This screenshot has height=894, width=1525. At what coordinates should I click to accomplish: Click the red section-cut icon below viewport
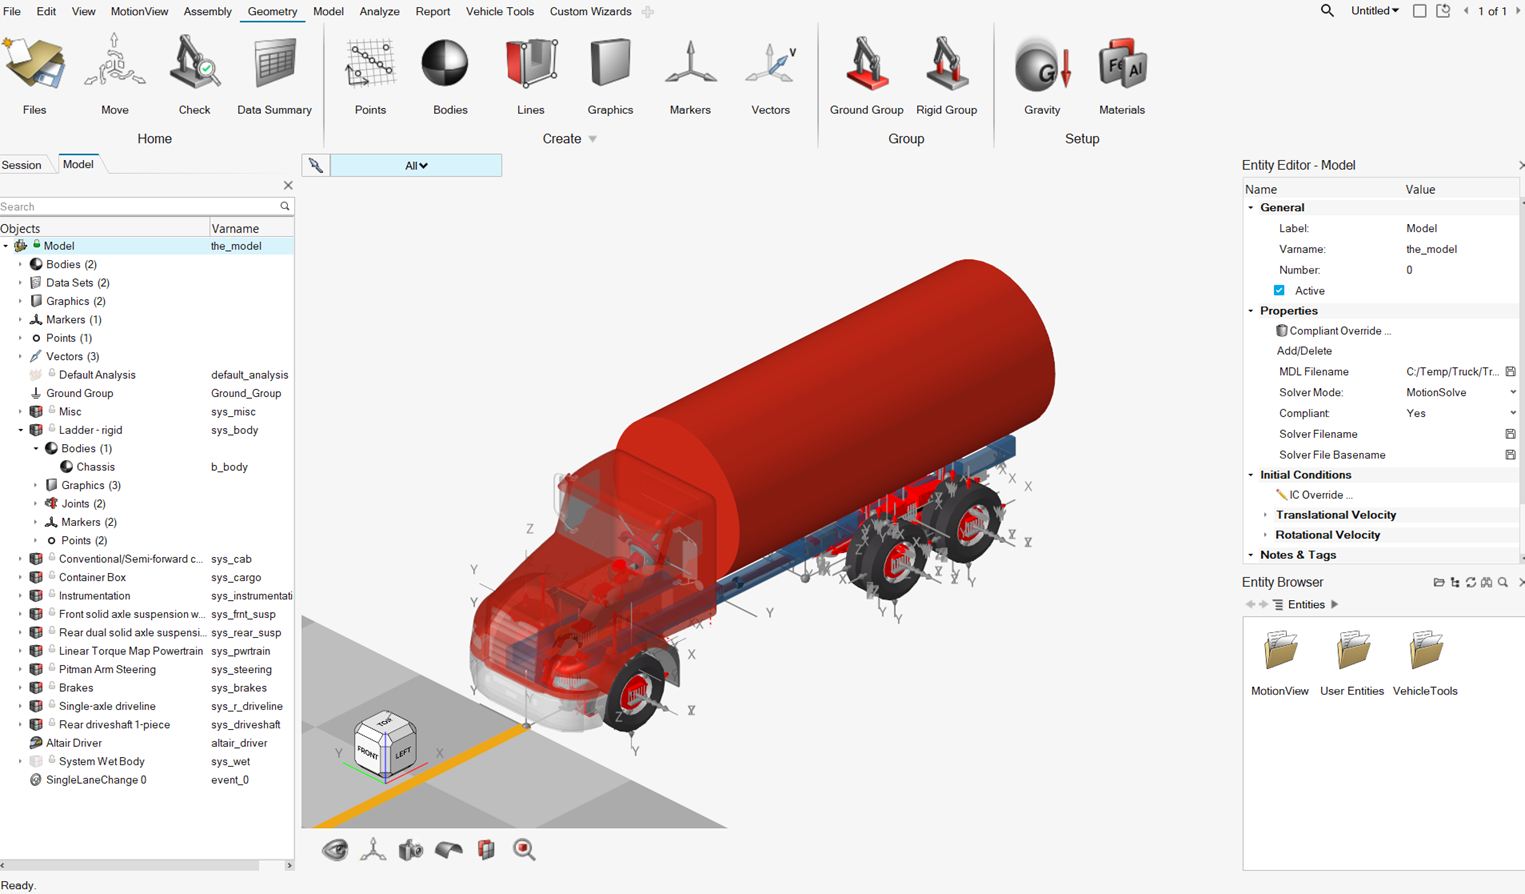[486, 849]
